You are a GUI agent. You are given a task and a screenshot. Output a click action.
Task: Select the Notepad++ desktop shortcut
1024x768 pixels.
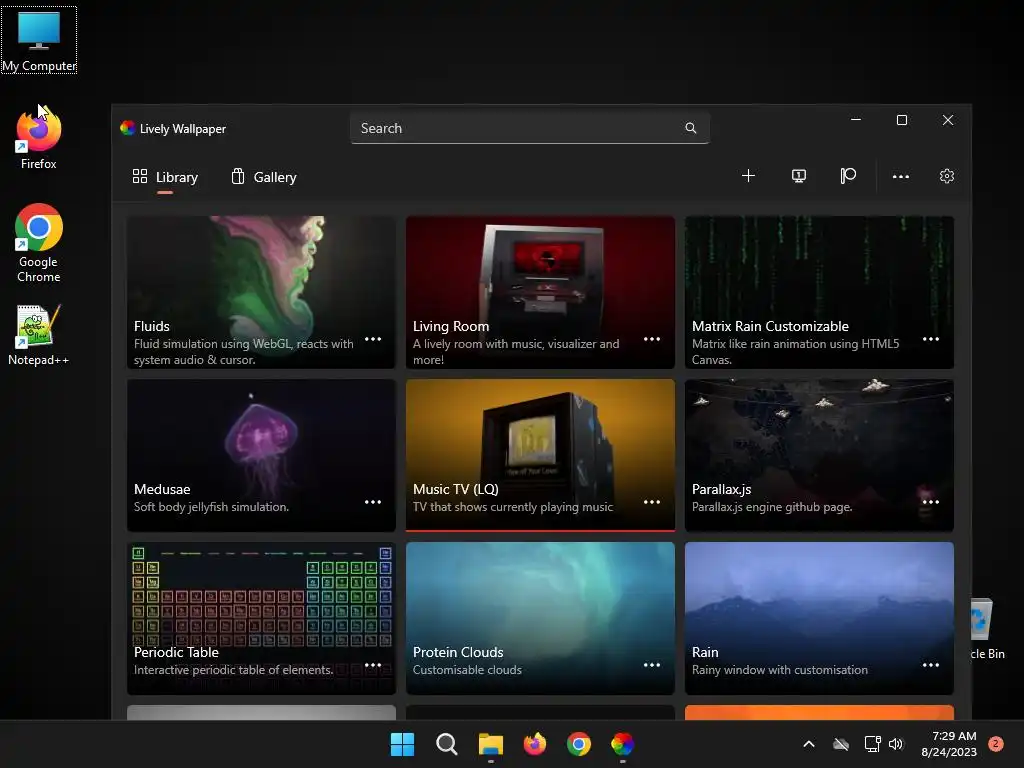tap(39, 334)
